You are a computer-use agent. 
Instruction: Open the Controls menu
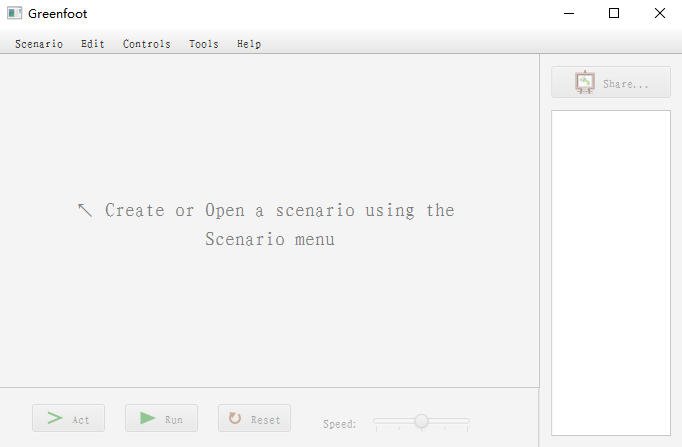147,44
